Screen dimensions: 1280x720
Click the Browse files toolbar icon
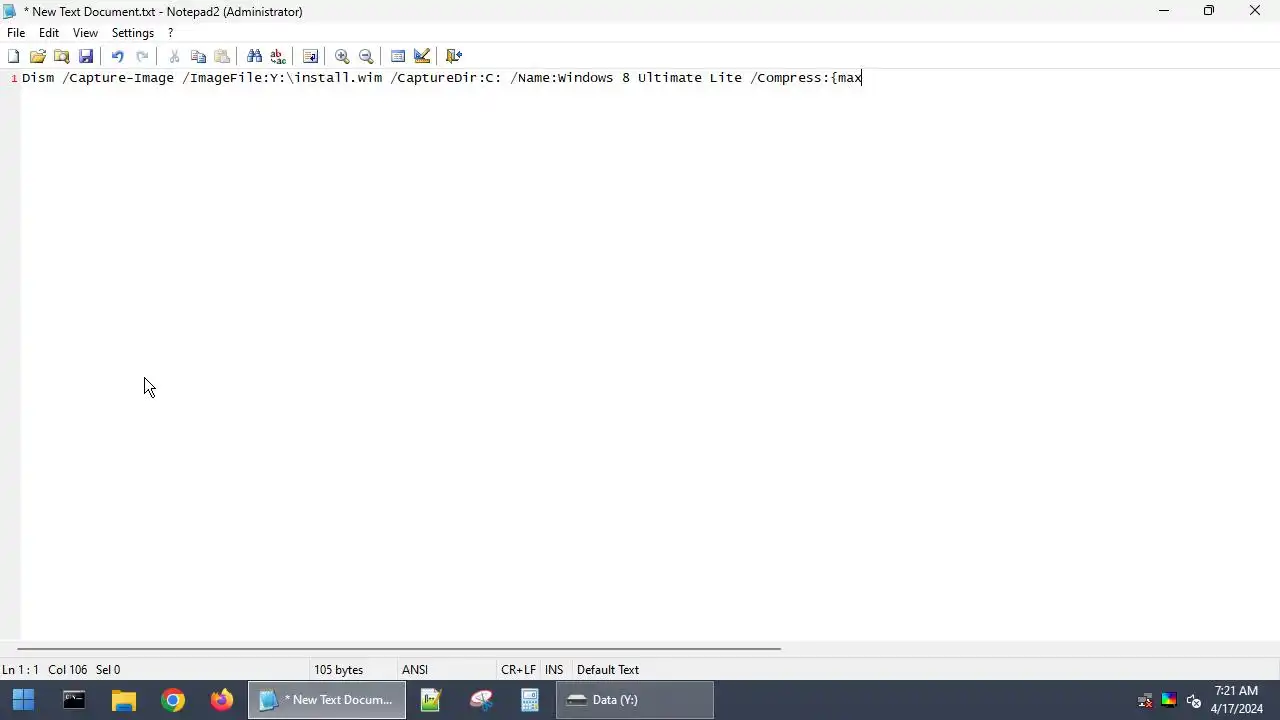(x=62, y=56)
